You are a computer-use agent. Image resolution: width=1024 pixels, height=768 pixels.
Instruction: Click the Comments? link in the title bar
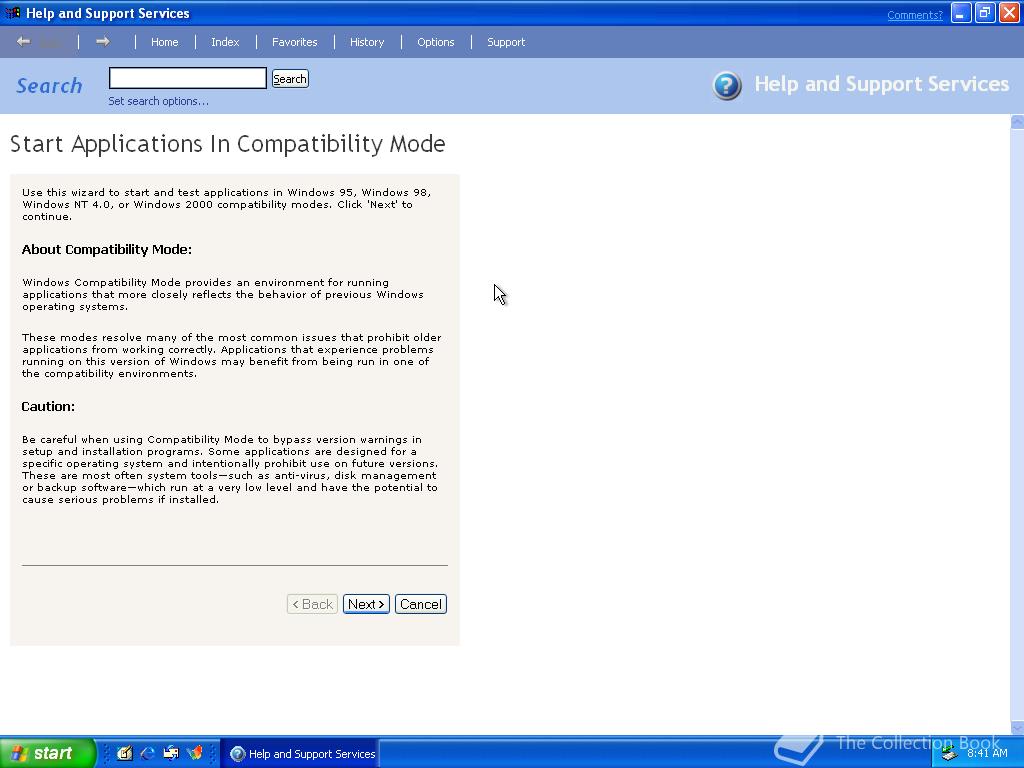point(915,15)
